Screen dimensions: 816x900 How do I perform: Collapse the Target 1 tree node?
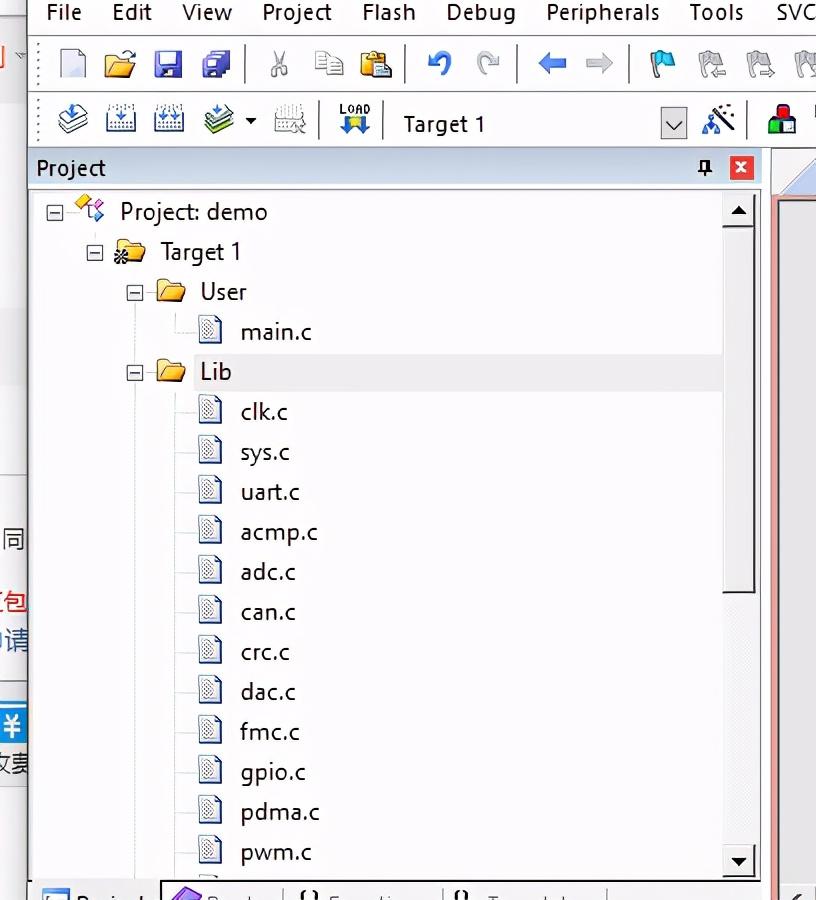click(x=95, y=253)
